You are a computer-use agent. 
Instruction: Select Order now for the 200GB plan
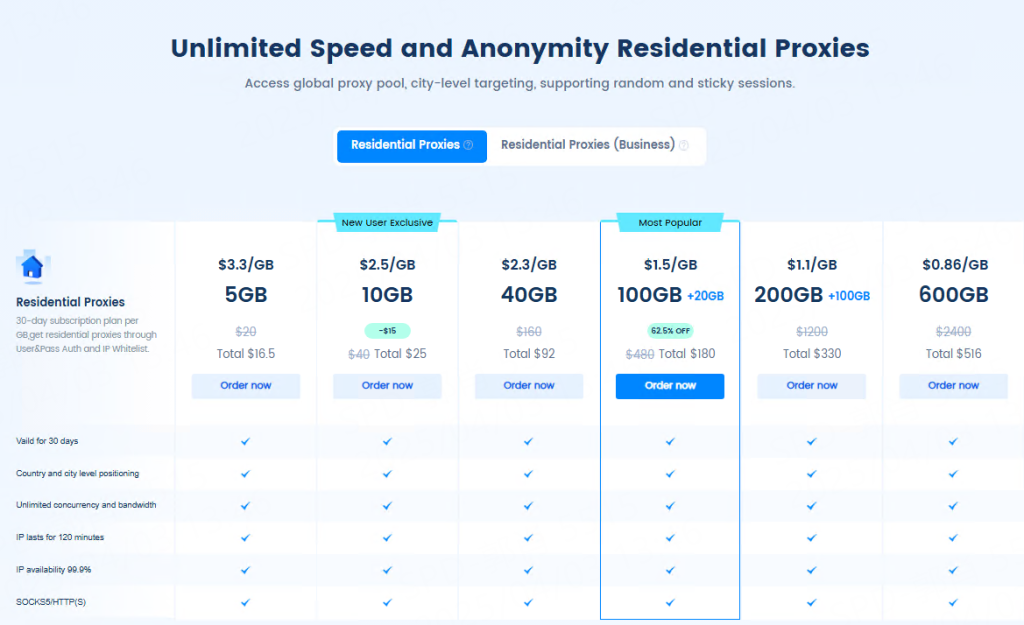pos(812,386)
